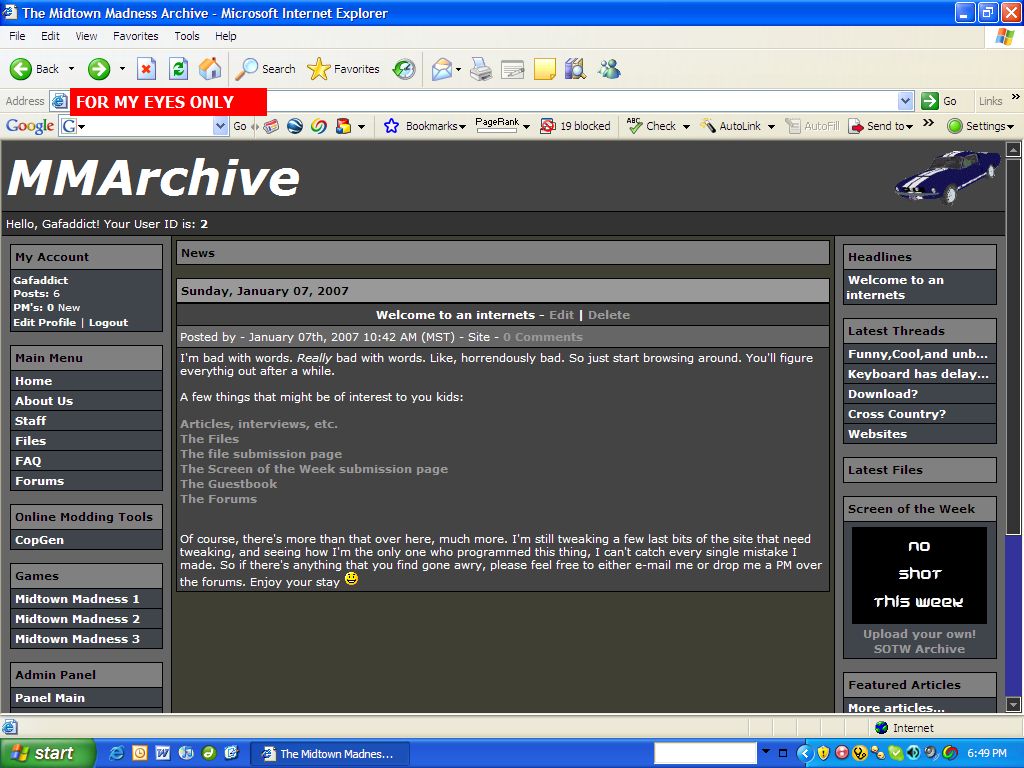Click the Logout link
1024x768 pixels.
[x=108, y=323]
